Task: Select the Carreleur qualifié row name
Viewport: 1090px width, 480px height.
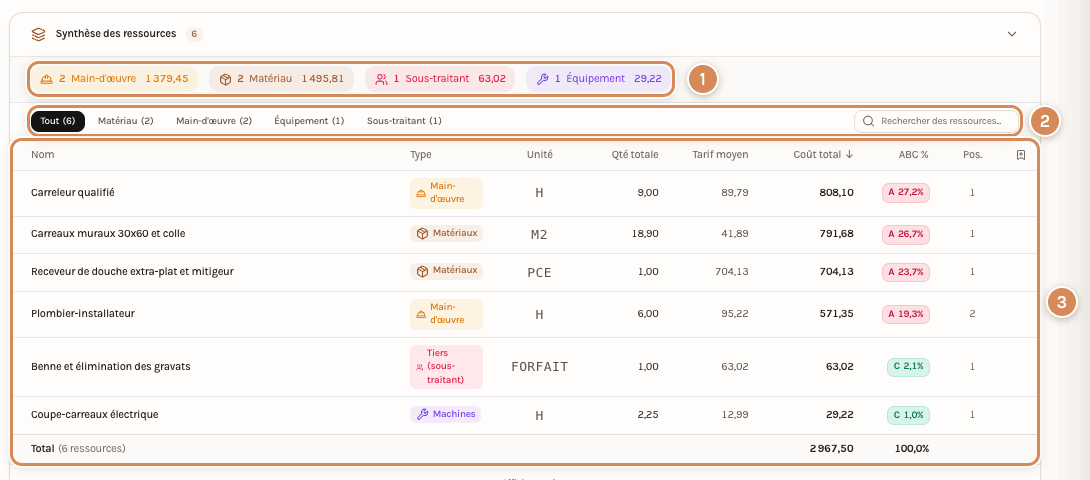Action: coord(73,193)
